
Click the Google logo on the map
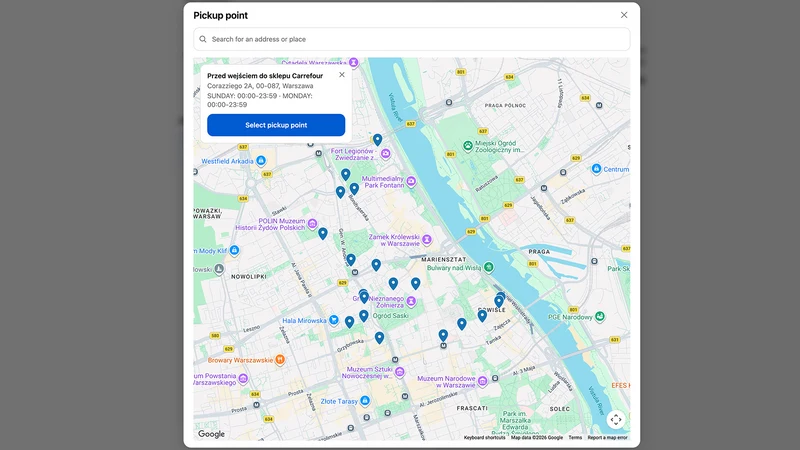coord(211,434)
